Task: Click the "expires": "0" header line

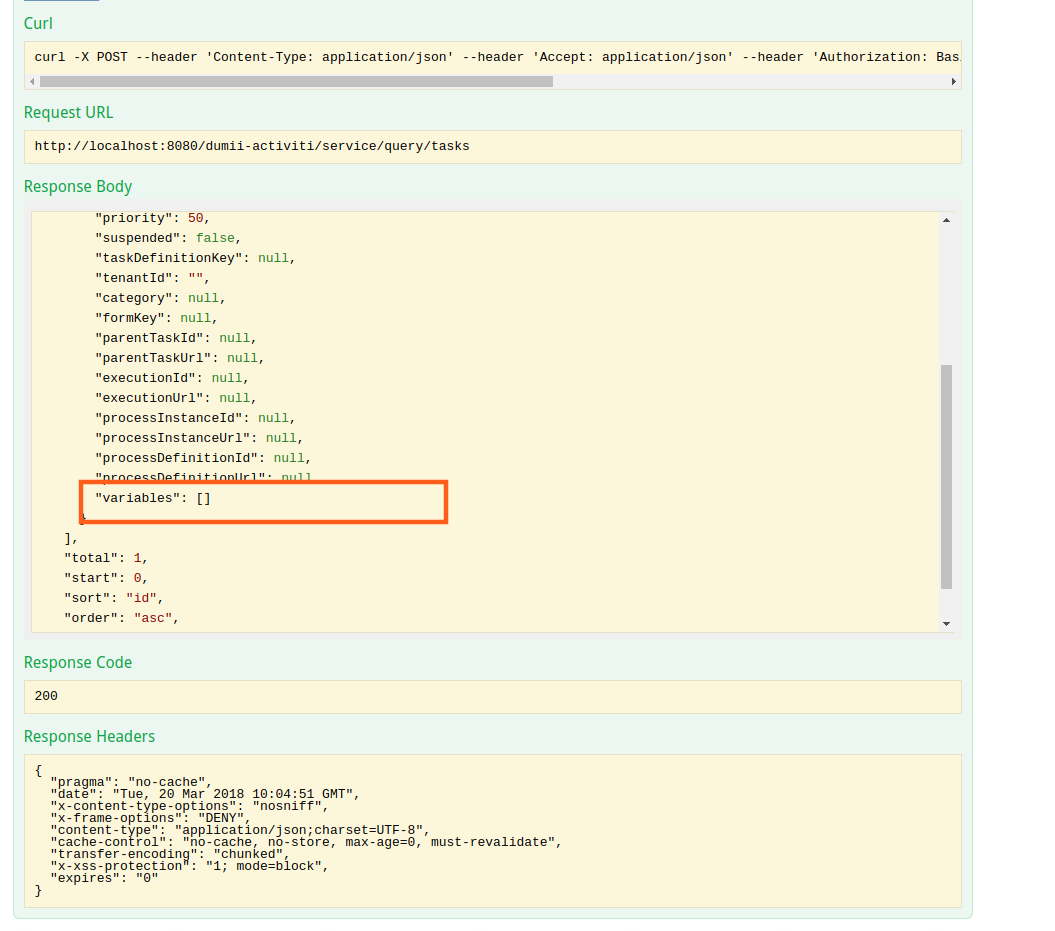Action: pos(104,879)
